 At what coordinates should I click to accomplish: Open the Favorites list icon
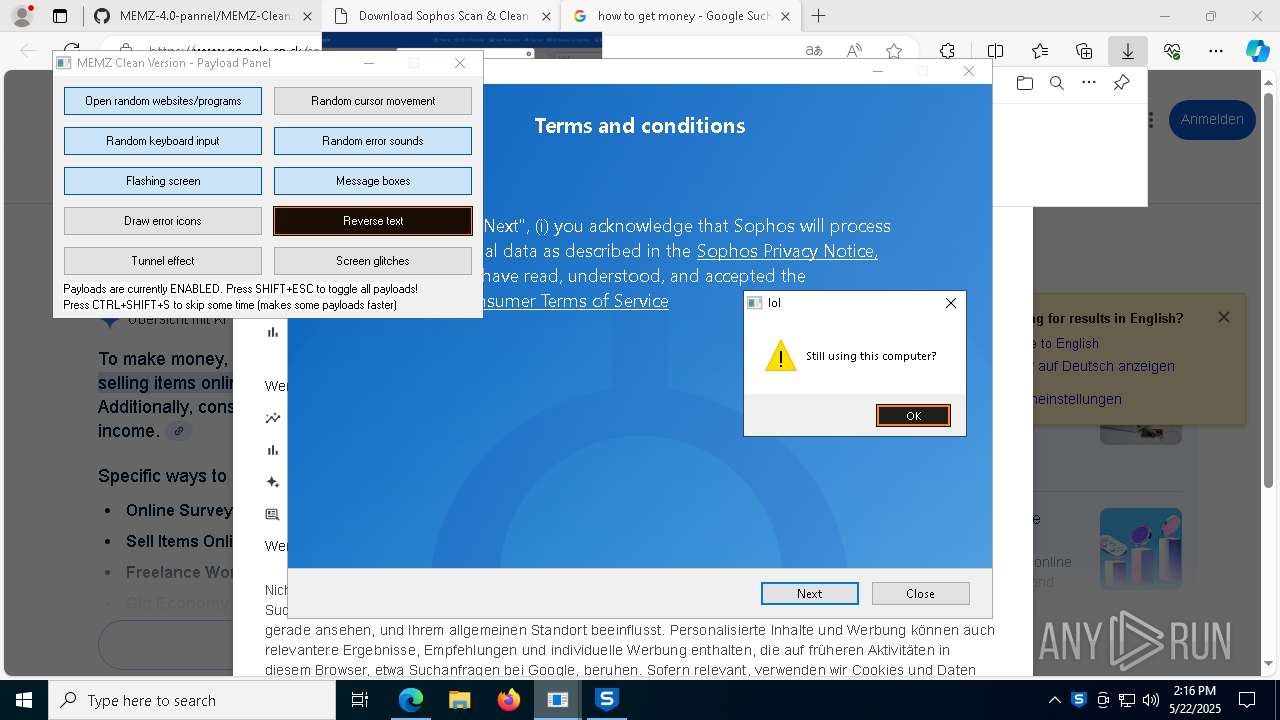(1040, 51)
